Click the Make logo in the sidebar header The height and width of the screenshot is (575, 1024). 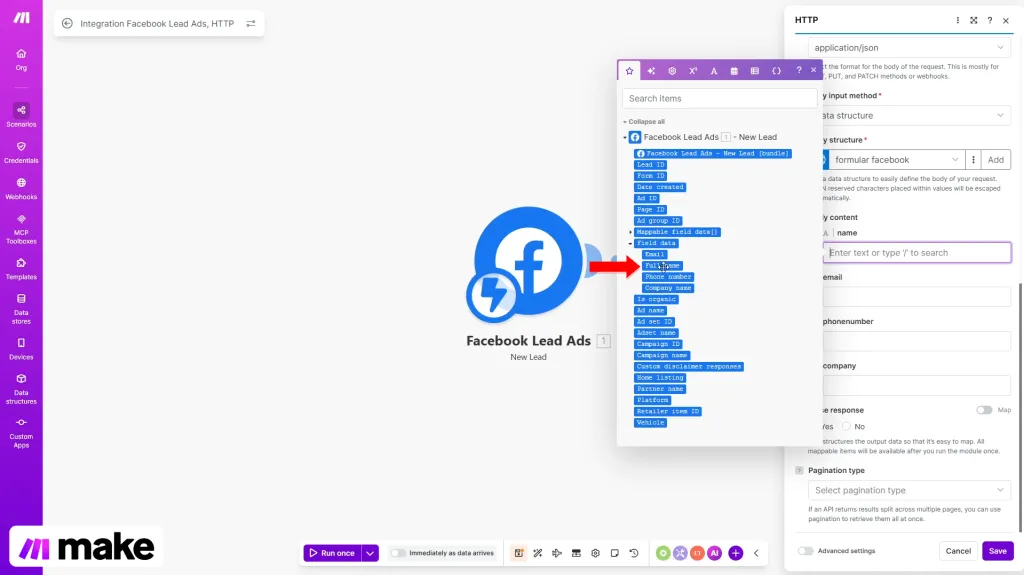pyautogui.click(x=22, y=18)
